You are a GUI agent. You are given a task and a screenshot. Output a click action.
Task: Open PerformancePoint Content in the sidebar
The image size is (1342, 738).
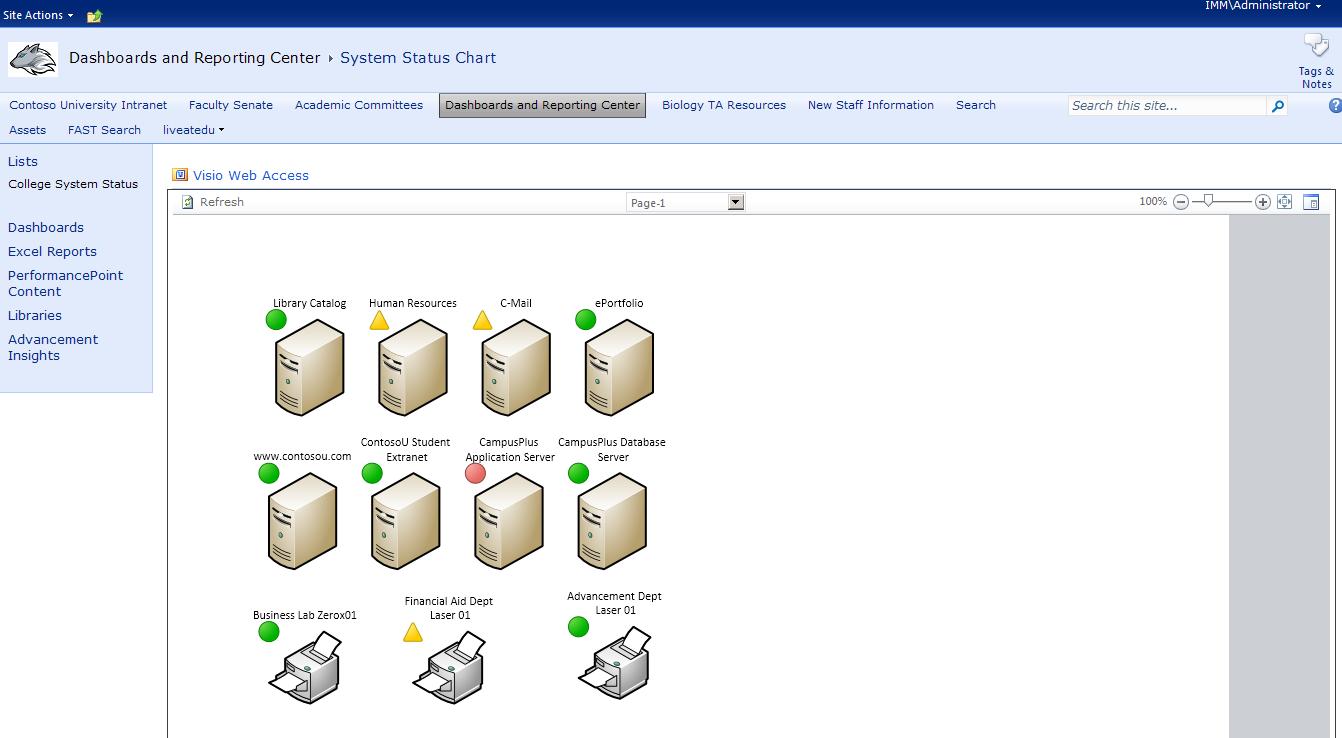[65, 283]
